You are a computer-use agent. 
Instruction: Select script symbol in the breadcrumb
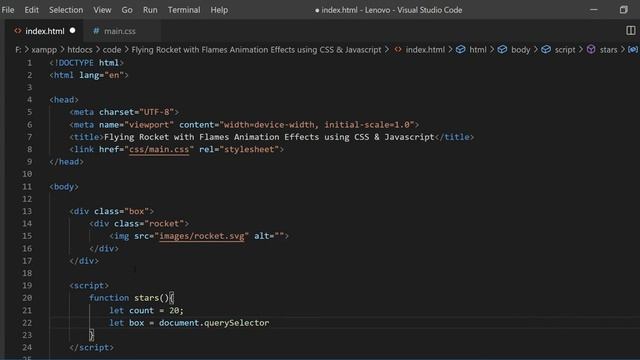point(564,50)
